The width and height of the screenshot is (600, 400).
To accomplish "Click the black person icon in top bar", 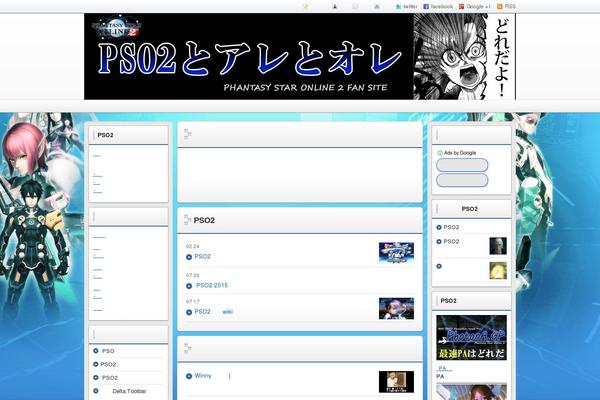I will [x=335, y=7].
